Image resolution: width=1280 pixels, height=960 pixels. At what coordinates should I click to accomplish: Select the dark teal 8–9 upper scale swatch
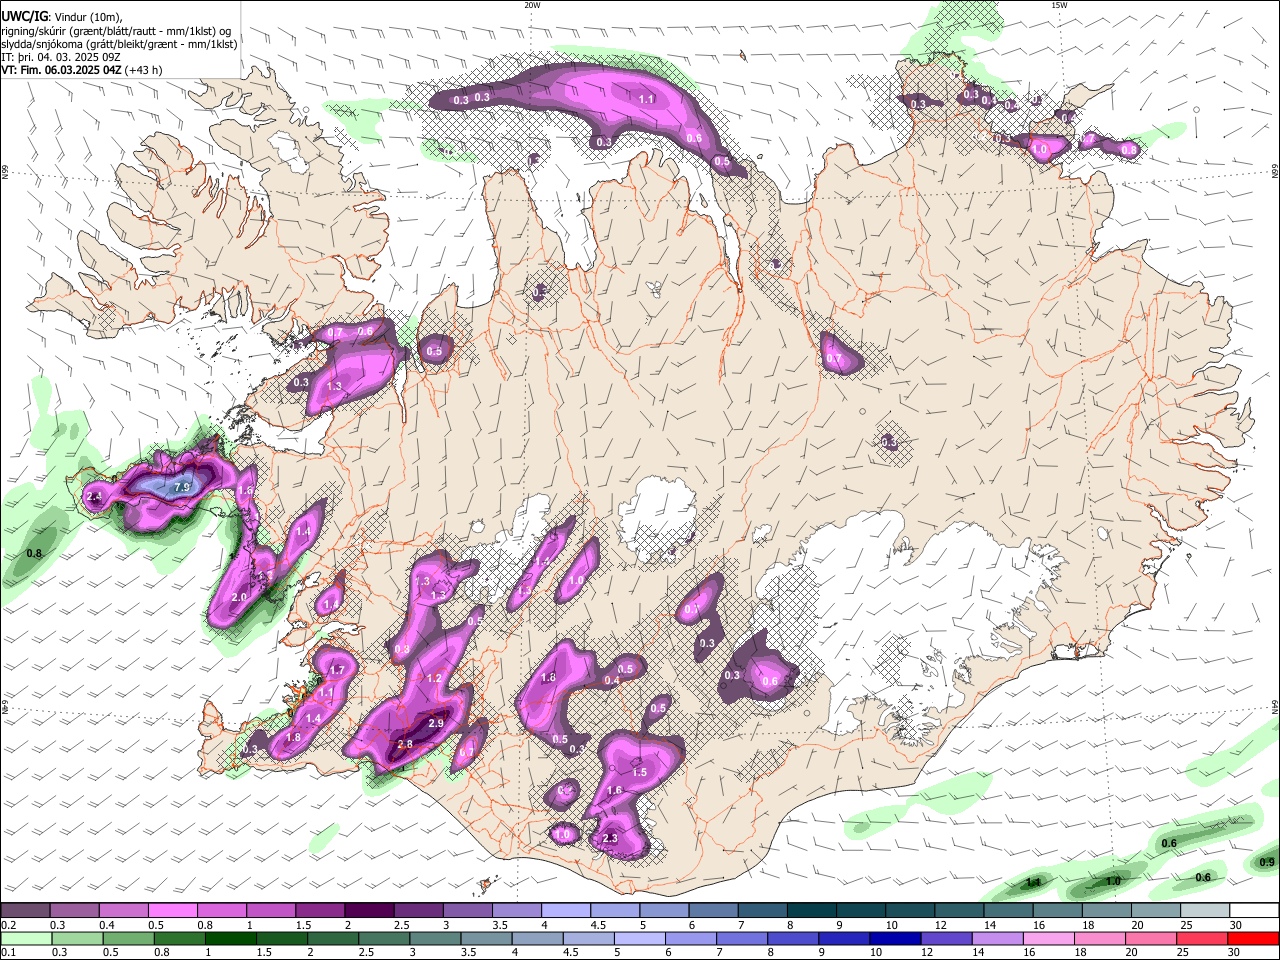pyautogui.click(x=811, y=910)
